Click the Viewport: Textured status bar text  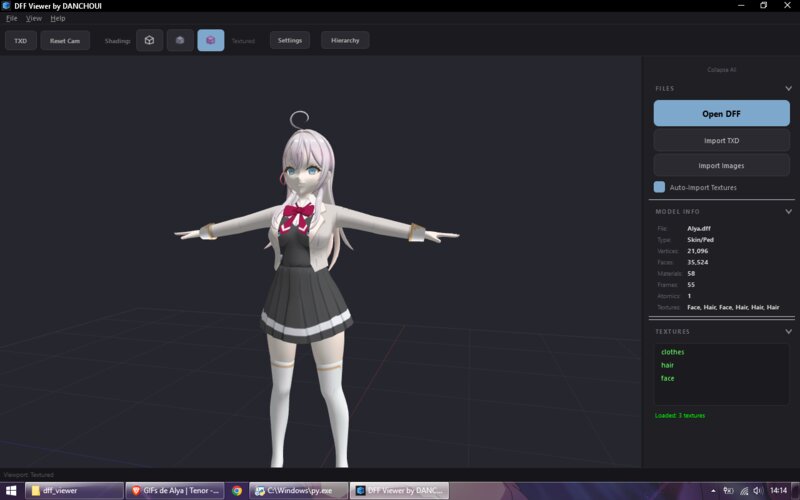coord(29,475)
